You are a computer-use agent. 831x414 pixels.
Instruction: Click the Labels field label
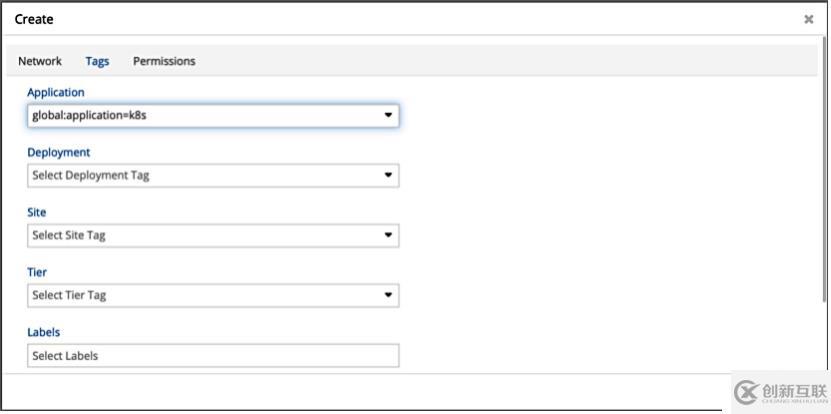click(43, 332)
